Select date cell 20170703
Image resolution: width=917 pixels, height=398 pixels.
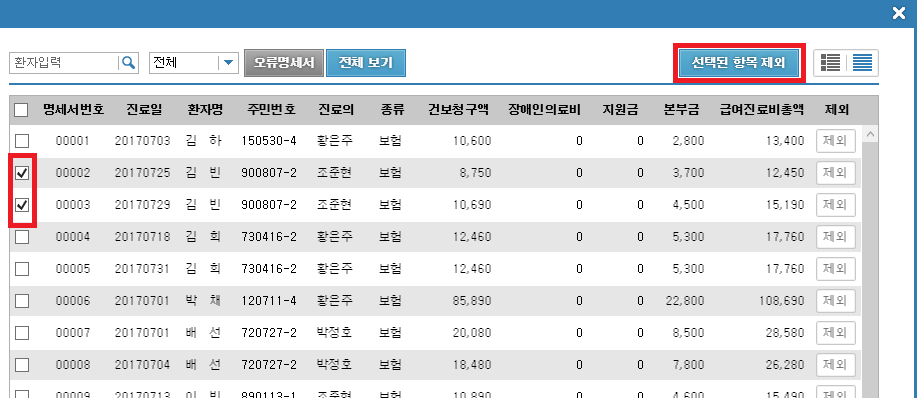click(143, 141)
